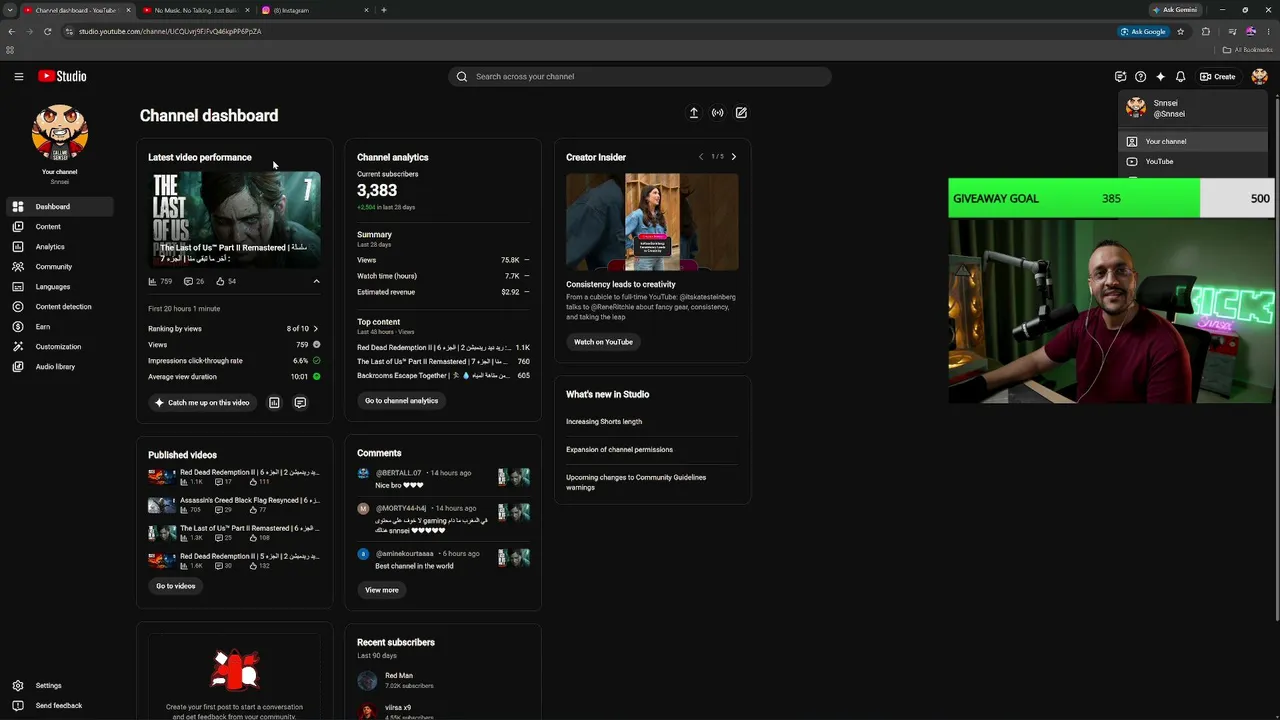Open Languages in the sidebar
Screen dimensions: 1280x720
click(60, 287)
